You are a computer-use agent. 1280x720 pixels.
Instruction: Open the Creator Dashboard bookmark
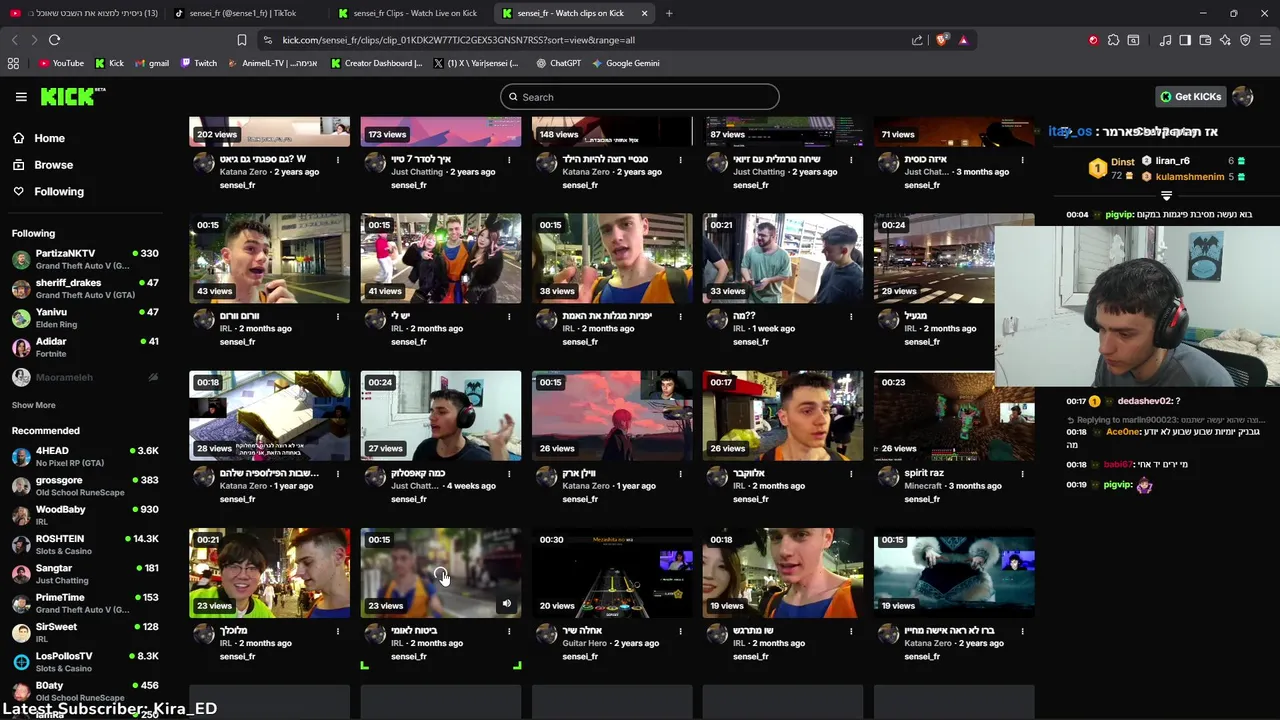pos(376,63)
